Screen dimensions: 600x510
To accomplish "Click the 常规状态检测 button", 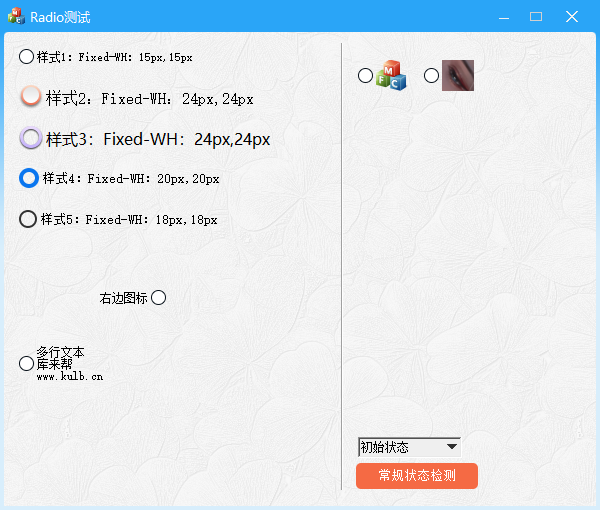I will point(417,476).
